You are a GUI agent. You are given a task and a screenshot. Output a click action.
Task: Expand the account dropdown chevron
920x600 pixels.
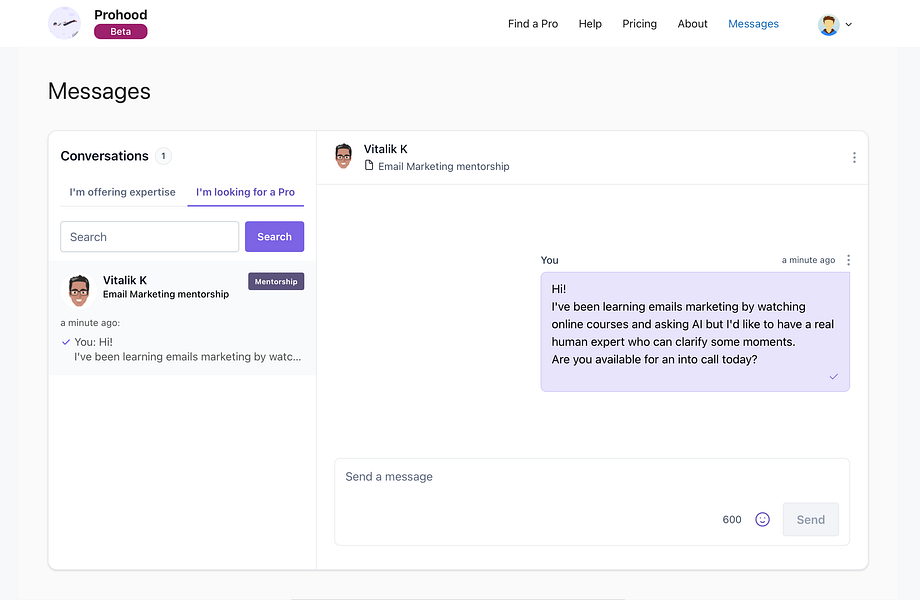coord(848,25)
